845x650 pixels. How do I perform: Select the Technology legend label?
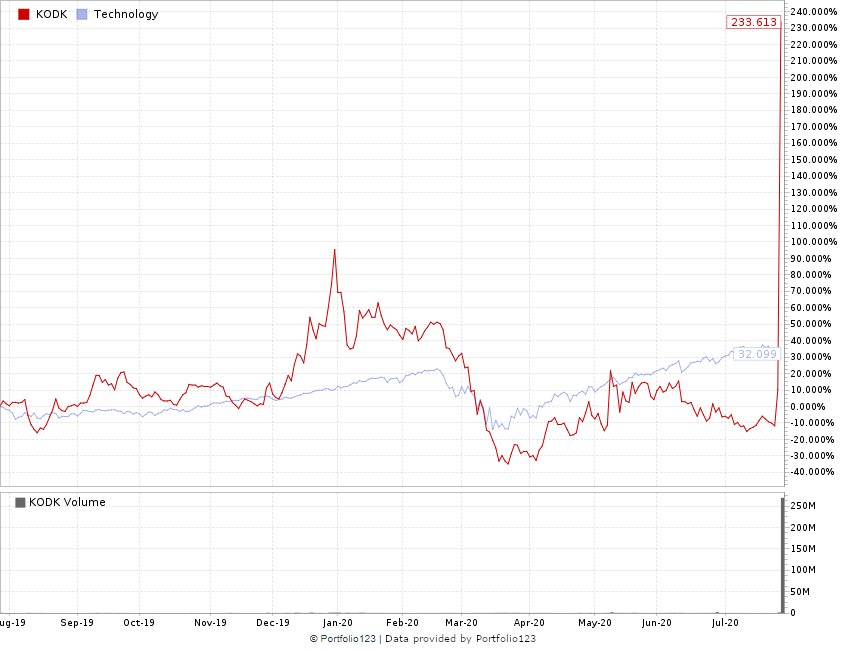(126, 15)
